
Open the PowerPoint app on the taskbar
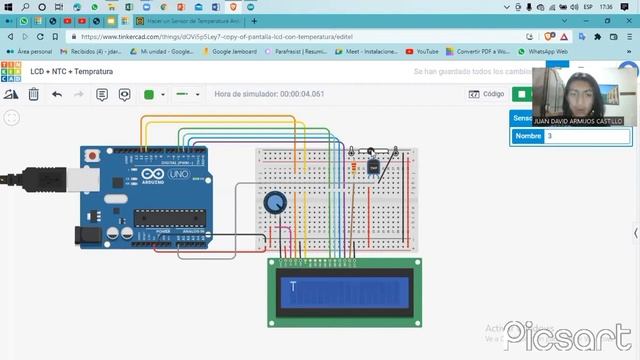click(x=181, y=7)
